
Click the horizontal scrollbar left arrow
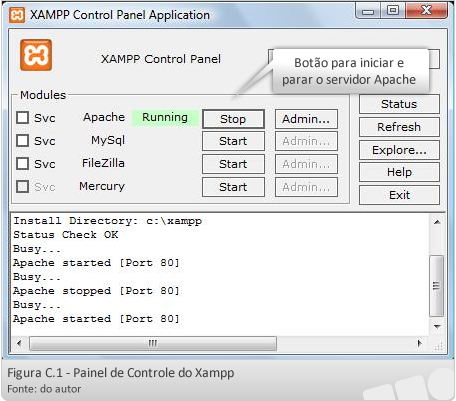click(x=19, y=343)
